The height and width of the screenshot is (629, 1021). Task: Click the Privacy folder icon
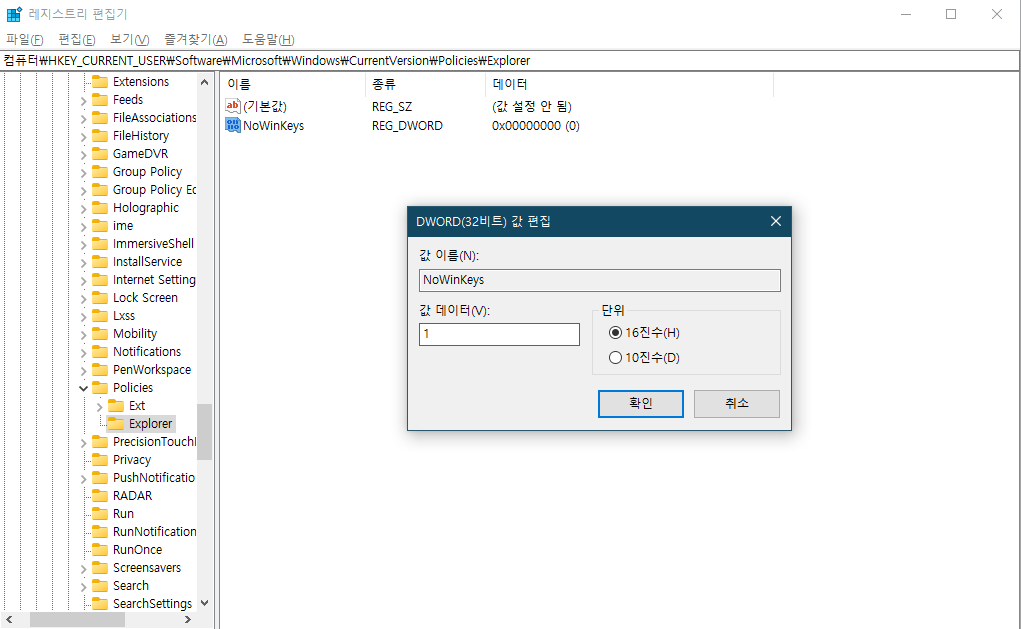tap(100, 460)
